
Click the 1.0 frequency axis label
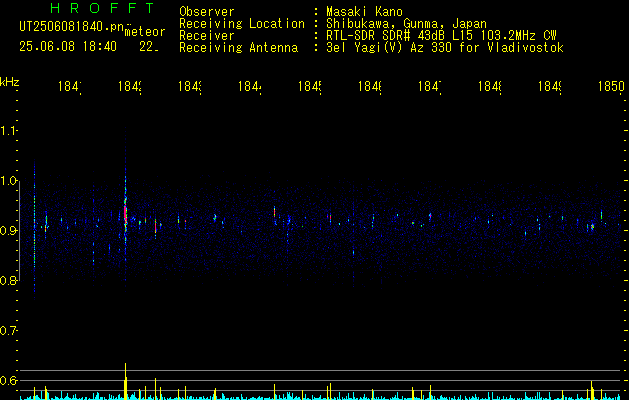pos(9,181)
